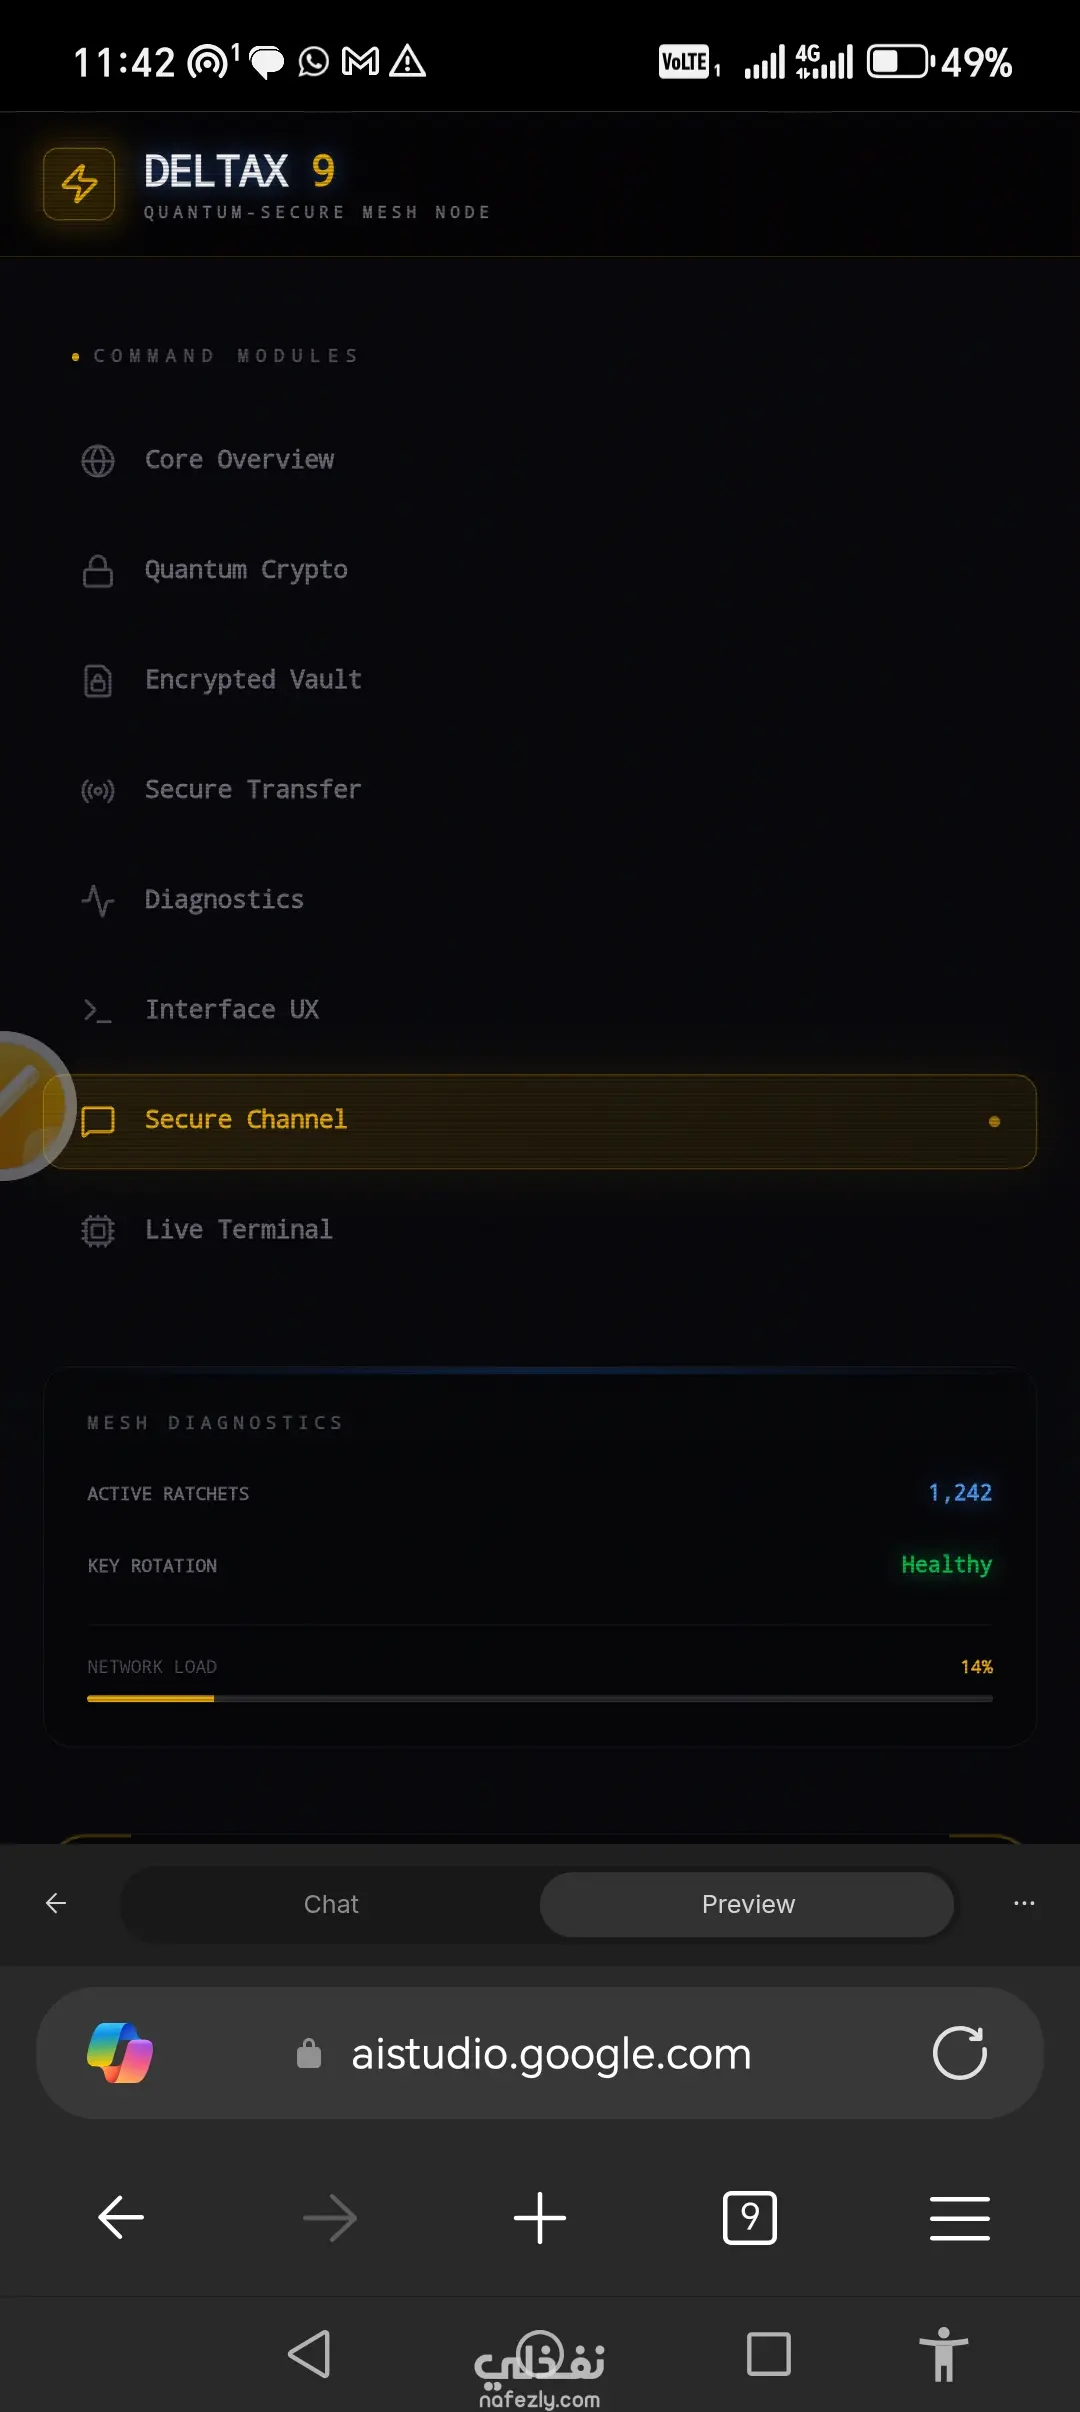Click the Network Load progress bar

pos(540,1698)
